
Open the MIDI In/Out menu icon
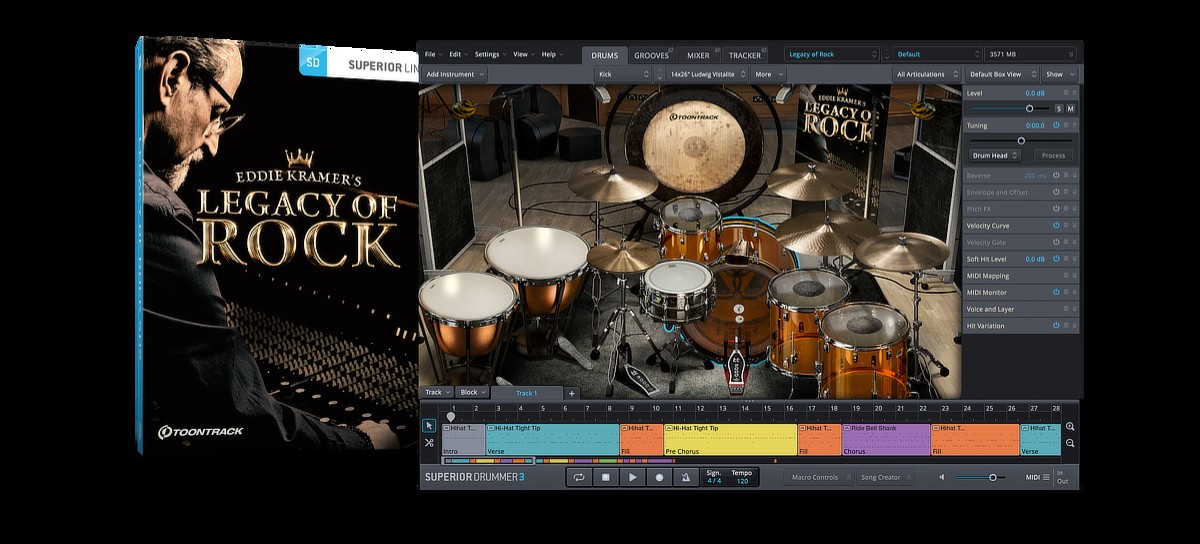coord(1047,477)
